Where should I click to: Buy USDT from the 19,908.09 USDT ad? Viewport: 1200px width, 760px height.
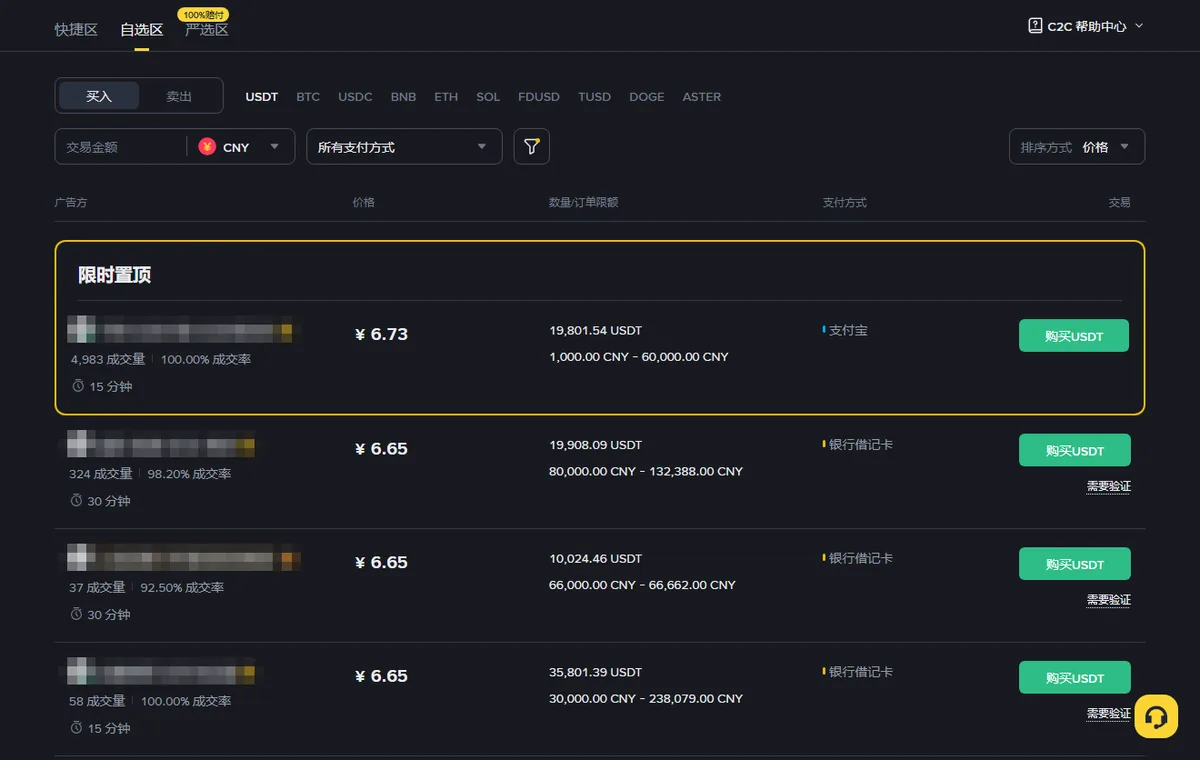pos(1075,450)
